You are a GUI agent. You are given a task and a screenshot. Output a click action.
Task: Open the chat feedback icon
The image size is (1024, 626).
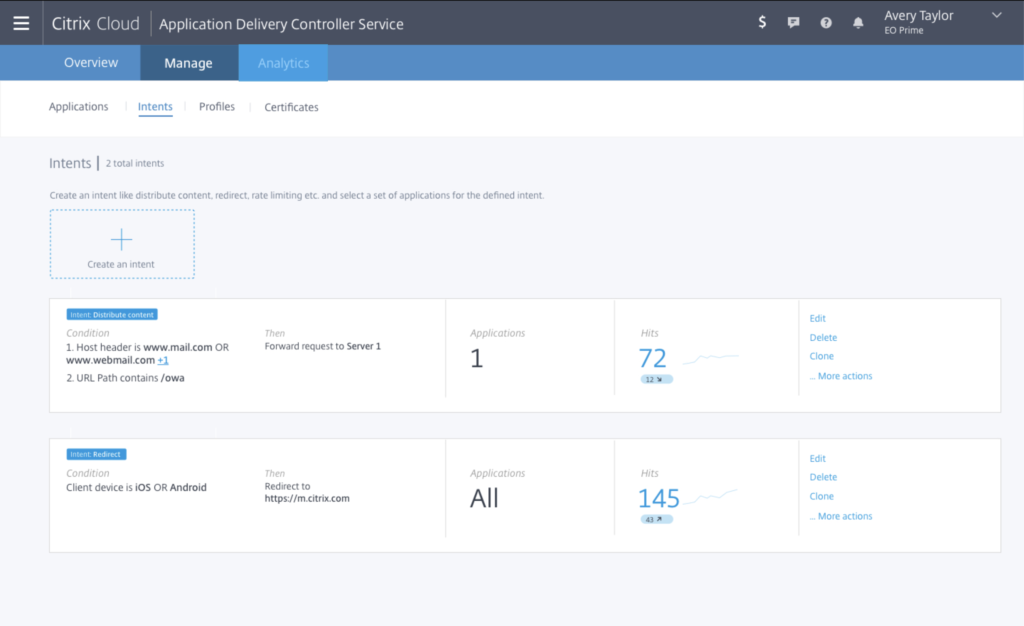794,23
